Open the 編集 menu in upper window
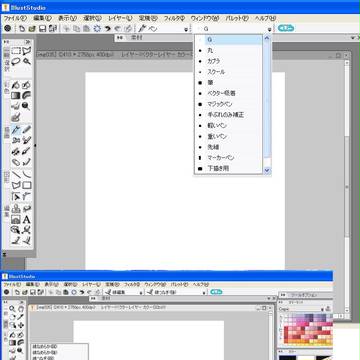Screen dimensions: 360x360 click(x=43, y=18)
